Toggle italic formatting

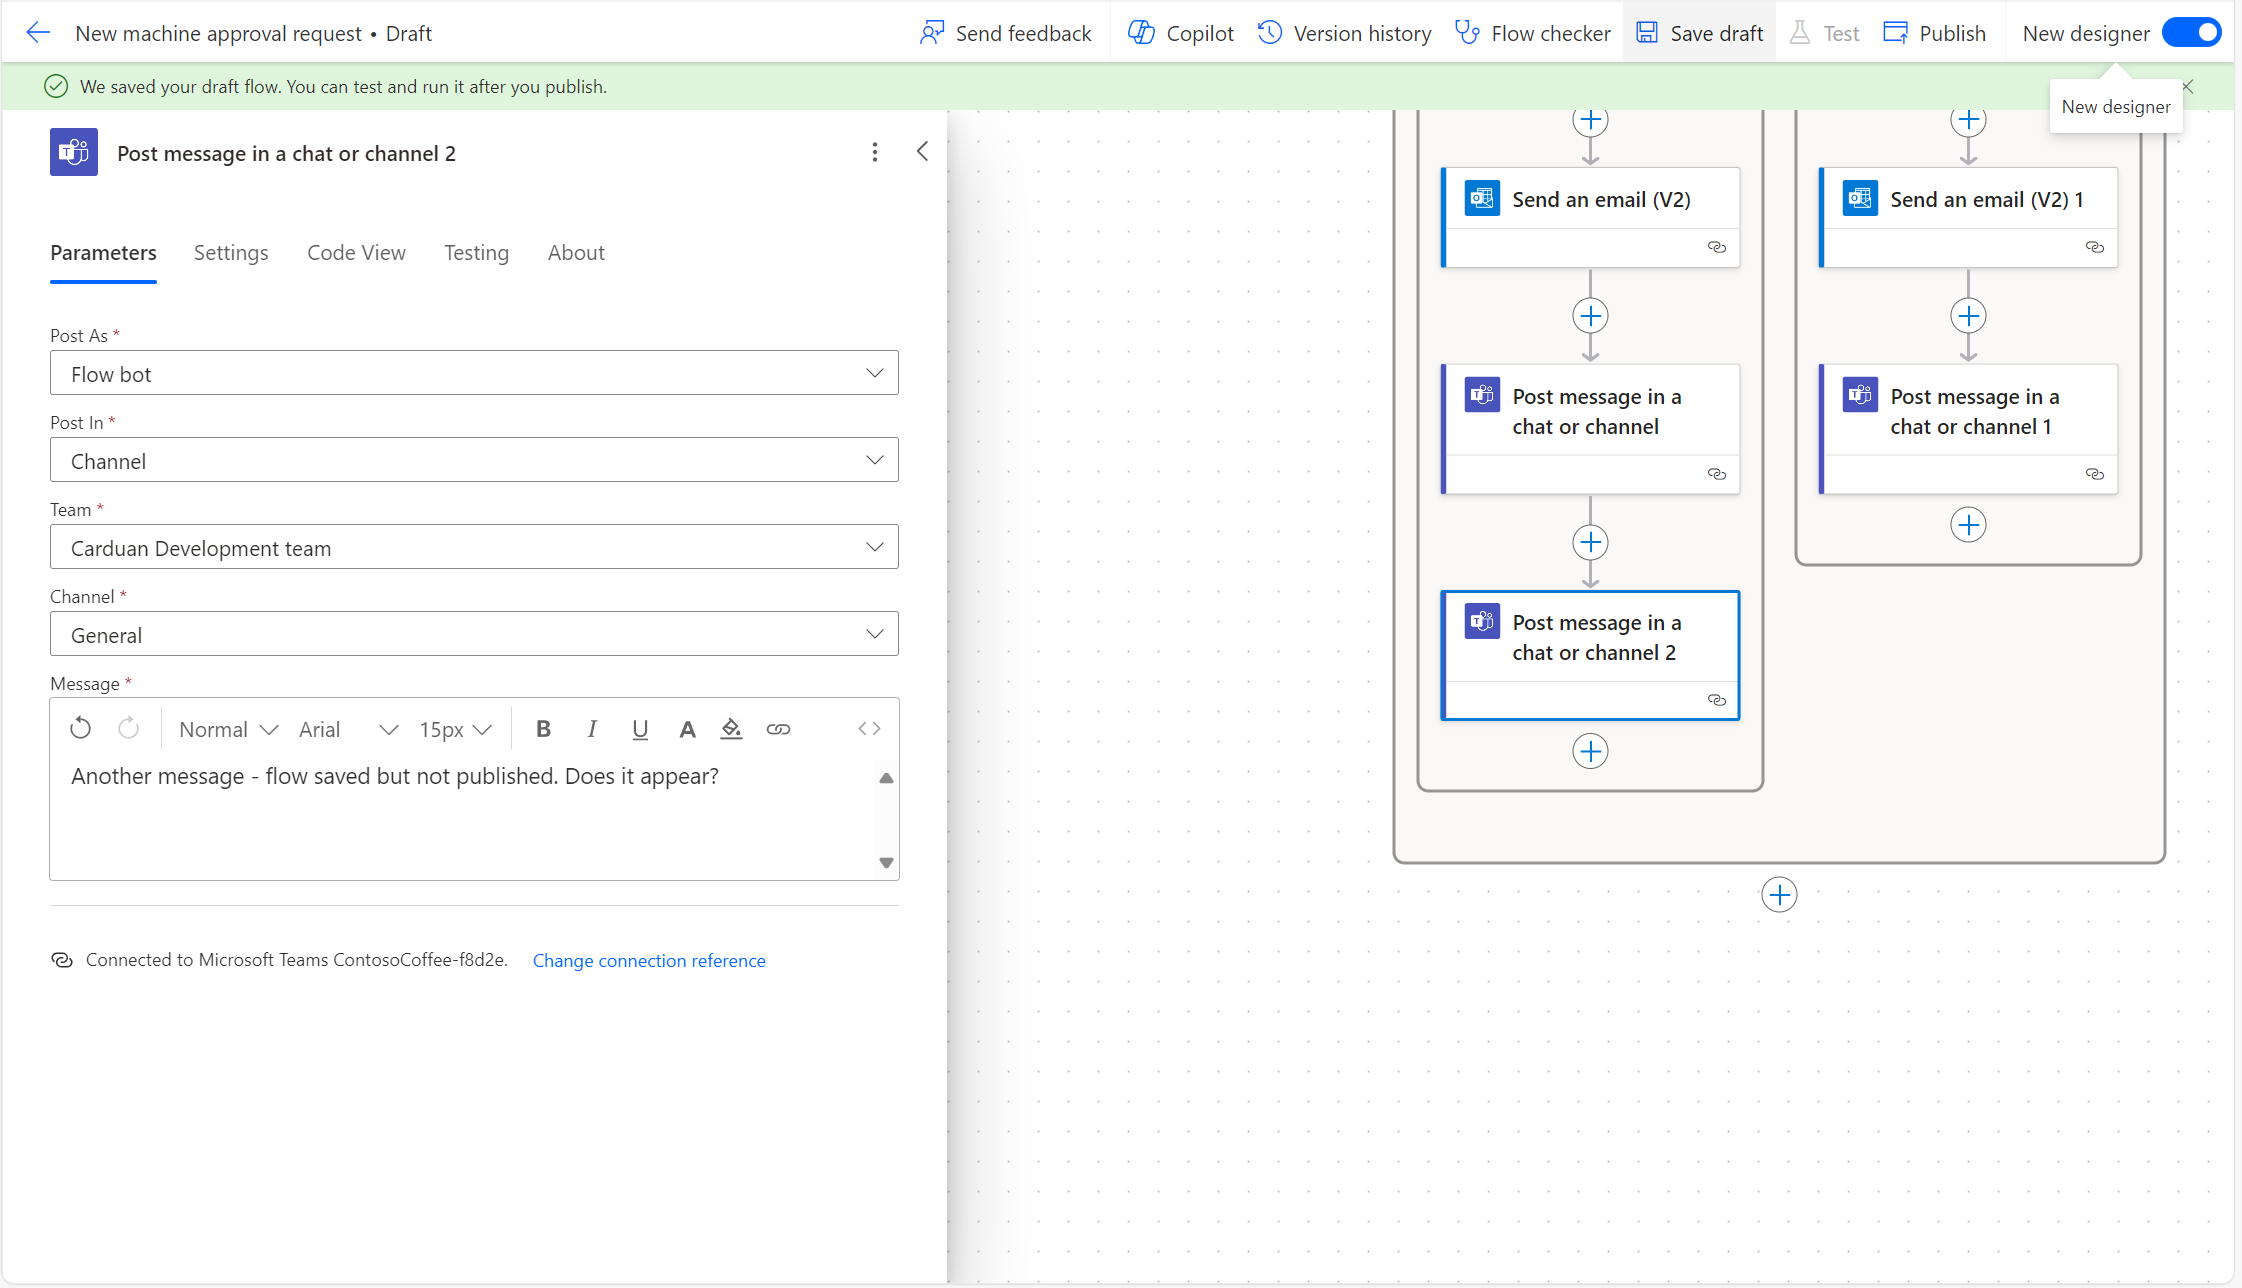pyautogui.click(x=592, y=729)
